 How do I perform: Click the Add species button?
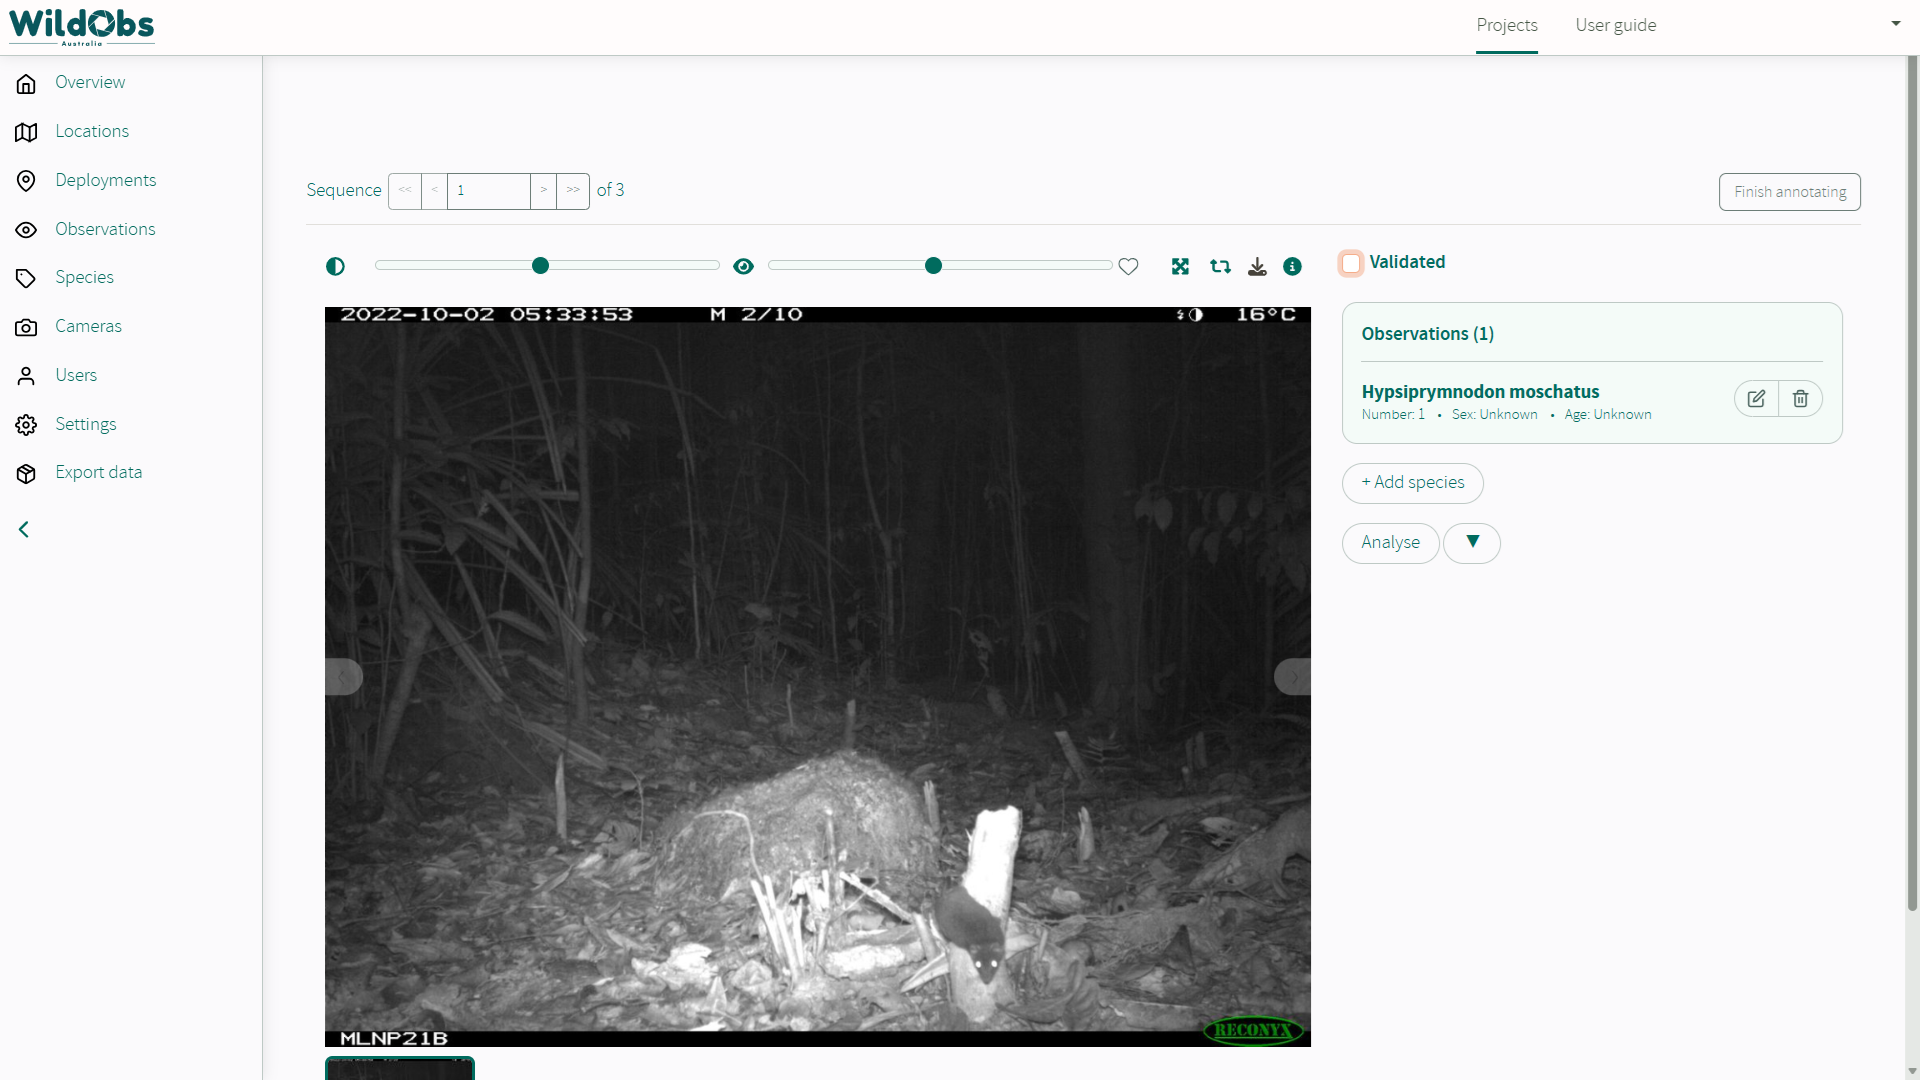pyautogui.click(x=1412, y=483)
